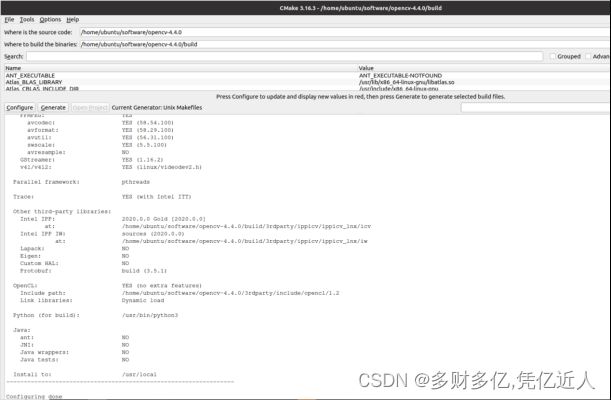The height and width of the screenshot is (400, 611).
Task: Toggle the Advanced checkbox
Action: [588, 56]
